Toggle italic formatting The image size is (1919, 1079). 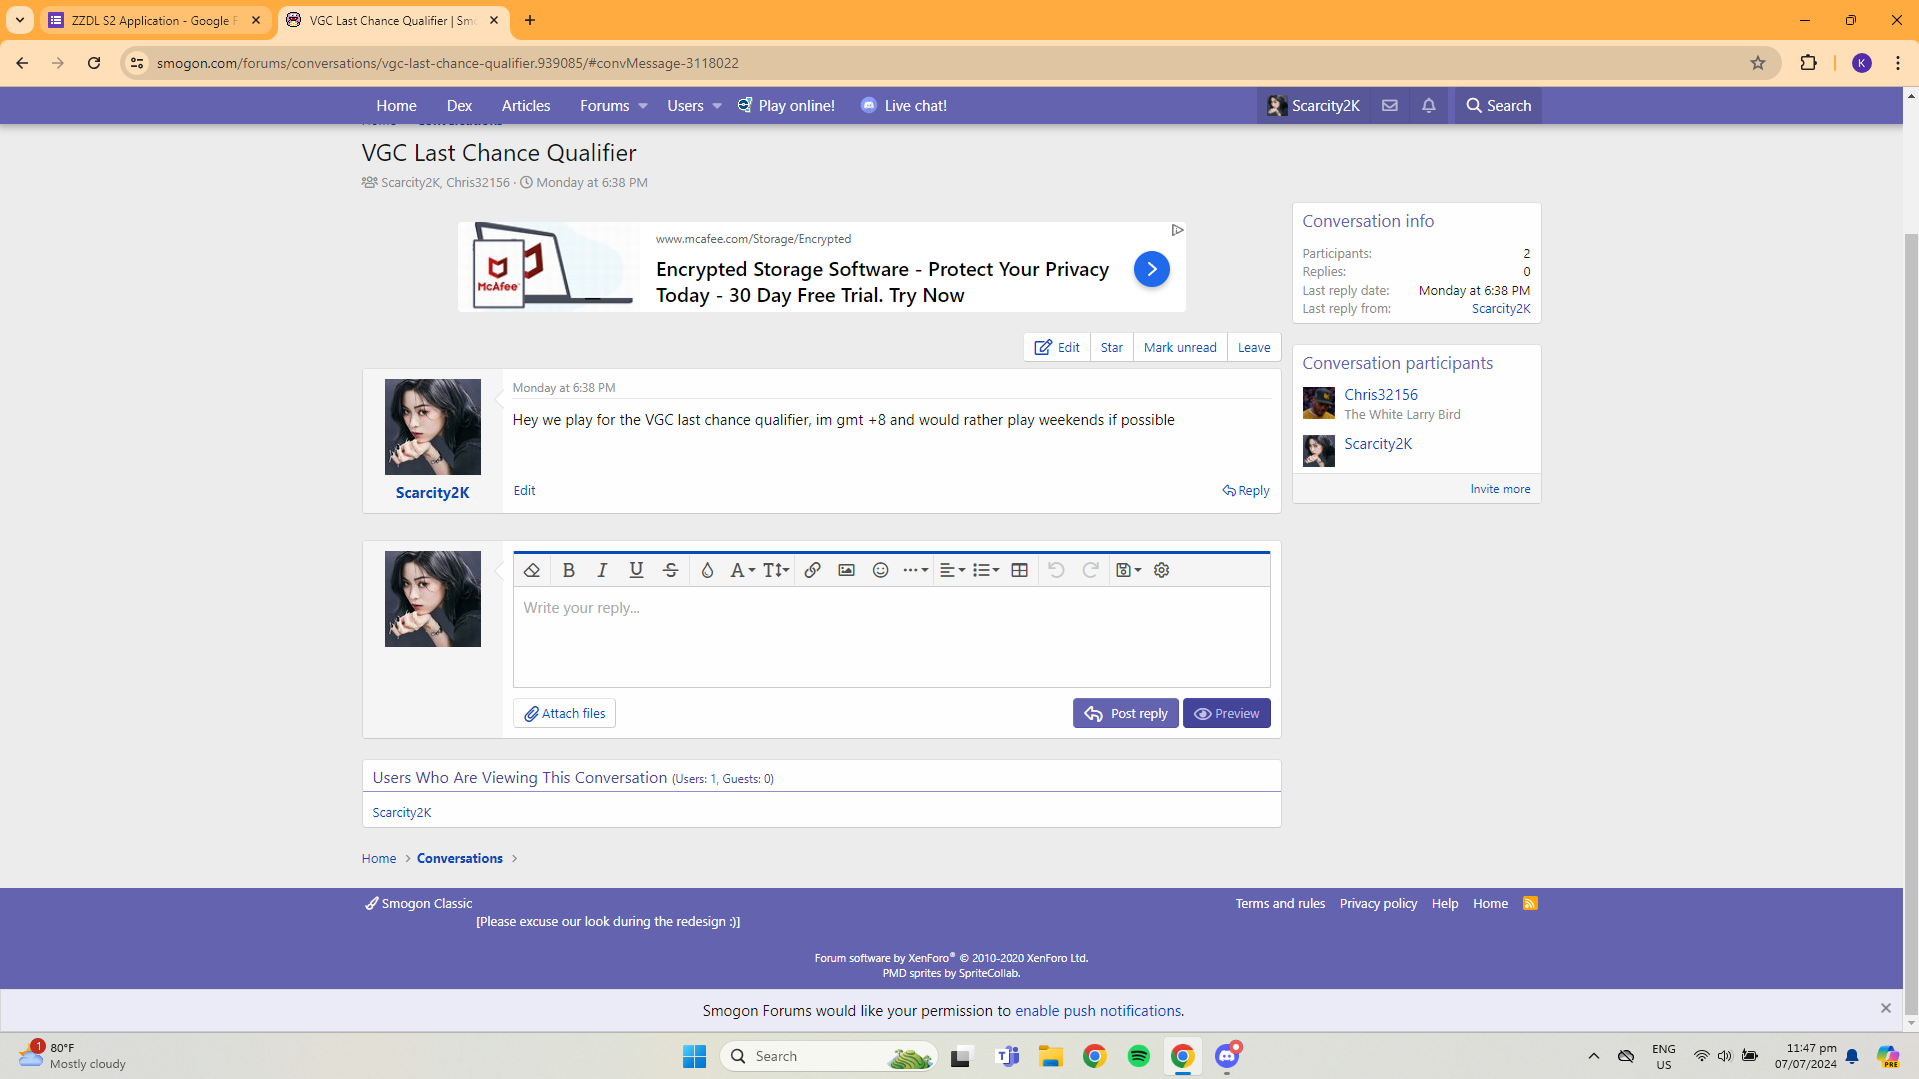(602, 570)
